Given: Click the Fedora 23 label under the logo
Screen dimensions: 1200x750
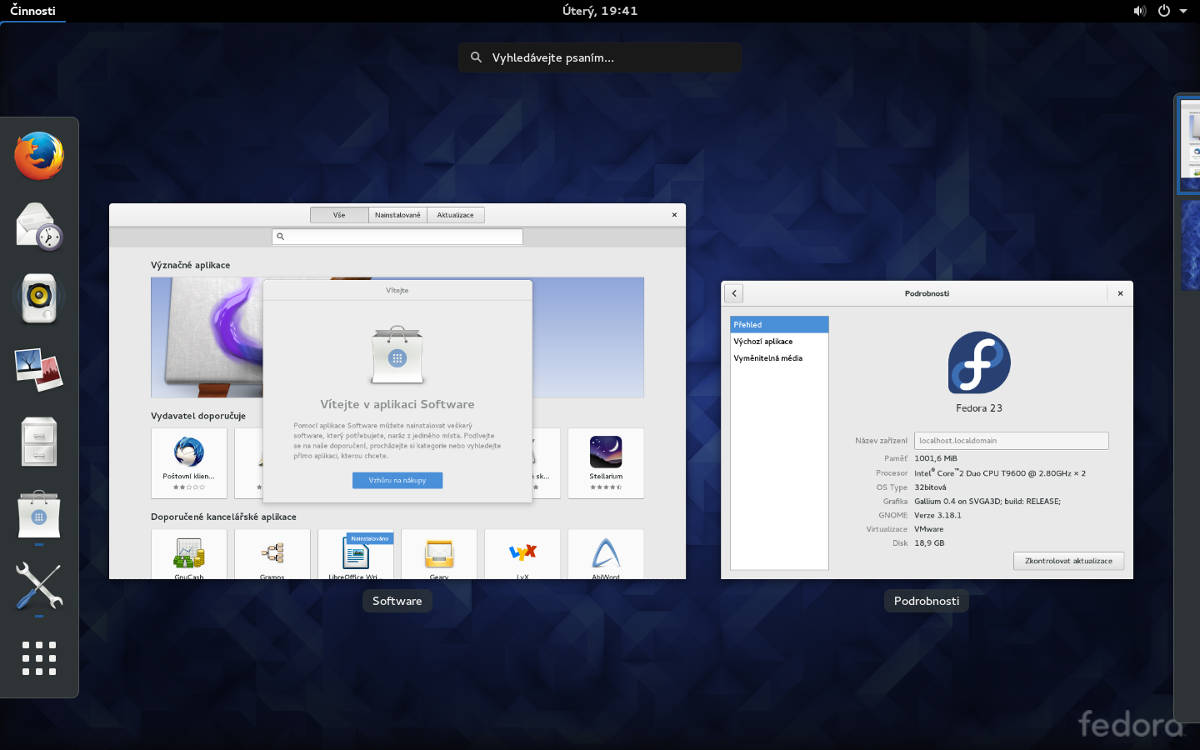Looking at the screenshot, I should tap(979, 408).
